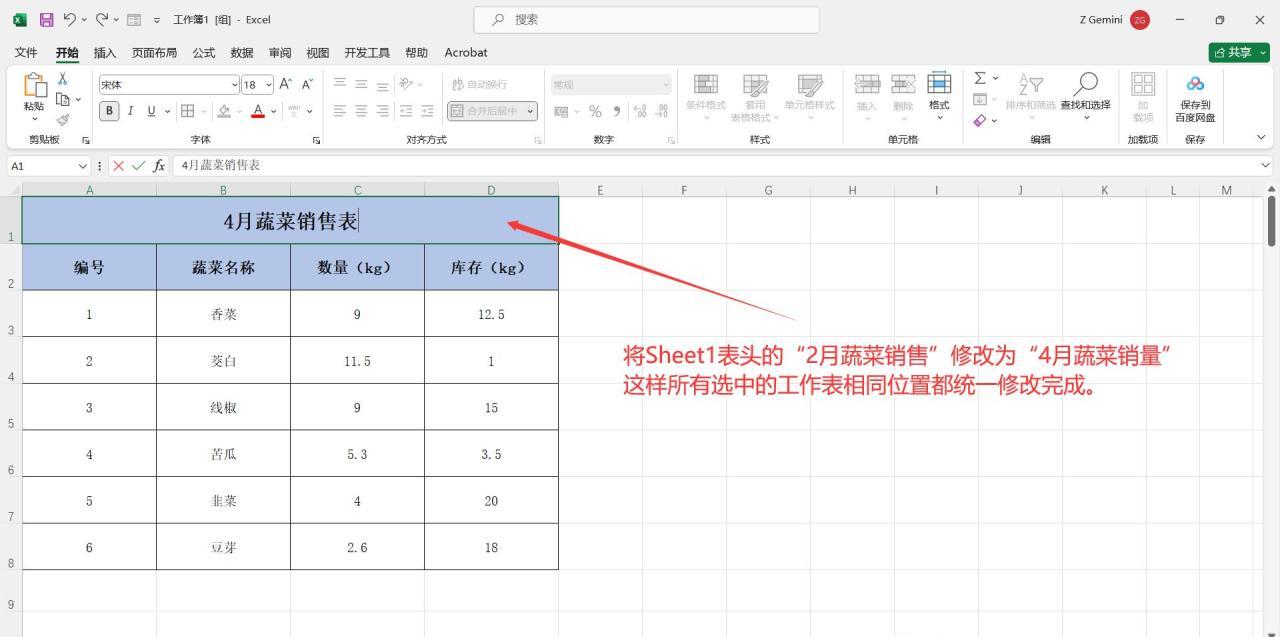Select cell containing 茭白

(223, 361)
